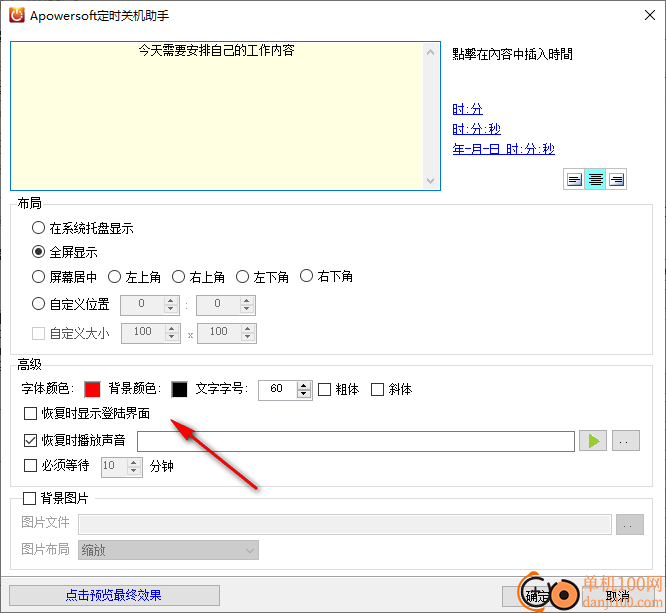666x613 pixels.
Task: Click 点击预览最终效果 preview button
Action: pos(114,595)
